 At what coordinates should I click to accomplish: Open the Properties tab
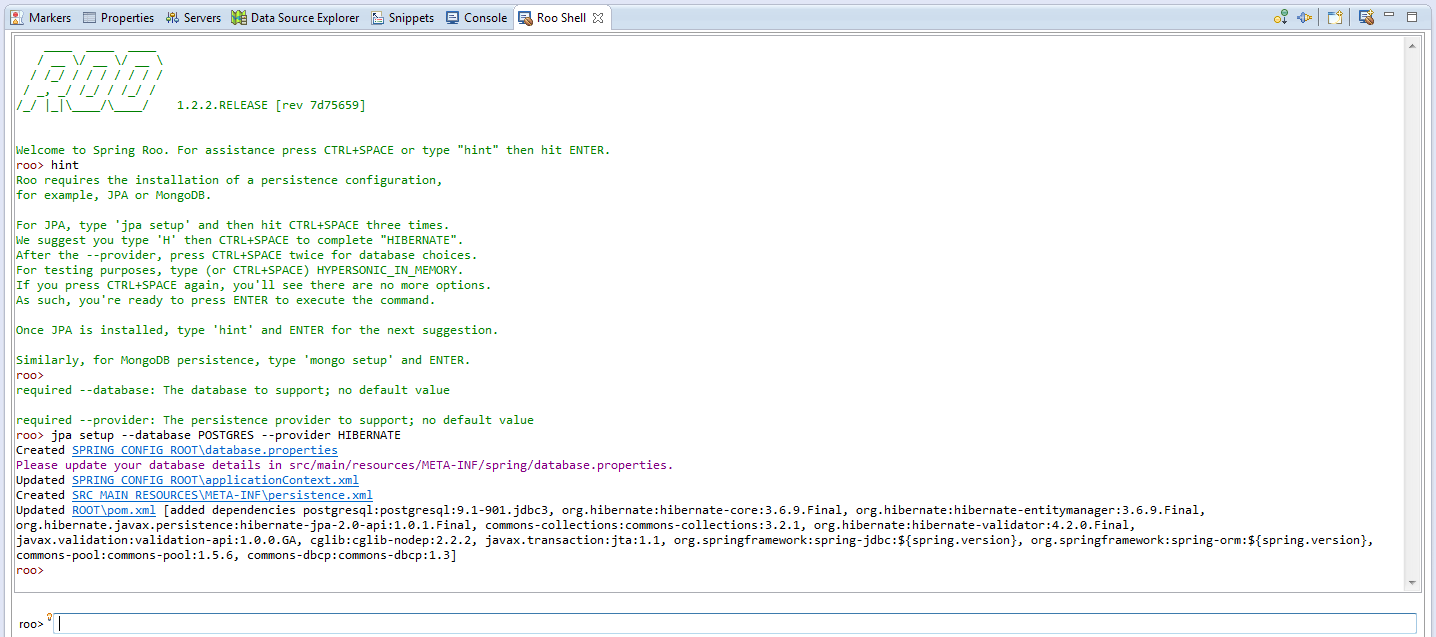coord(118,18)
